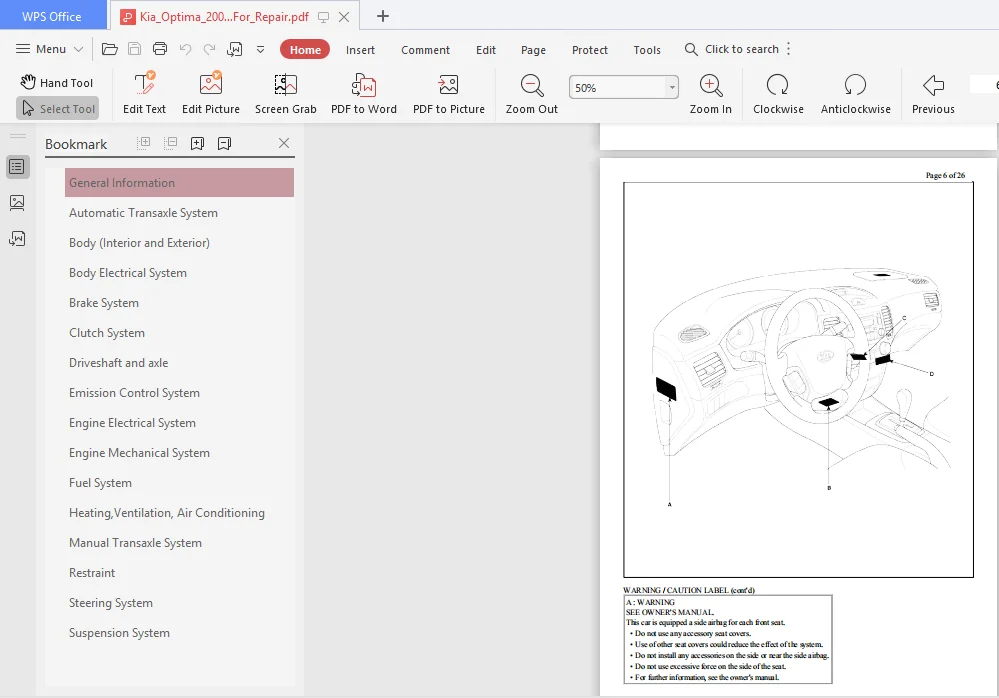The image size is (999, 698).
Task: Collapse all bookmarks icon
Action: pyautogui.click(x=171, y=143)
